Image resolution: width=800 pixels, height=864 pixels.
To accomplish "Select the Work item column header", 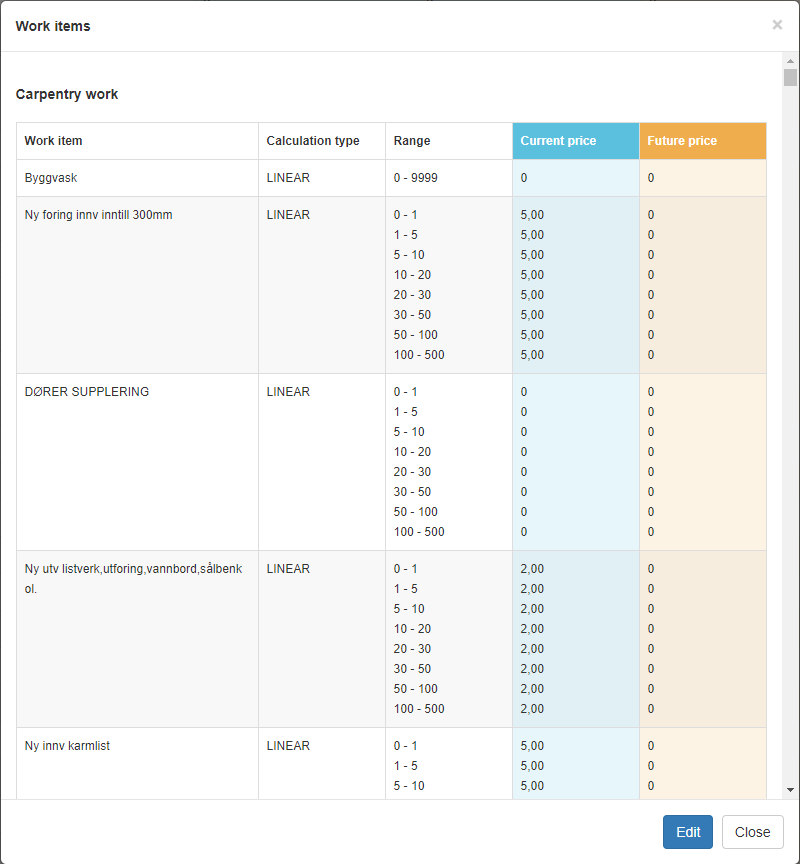I will (x=53, y=141).
